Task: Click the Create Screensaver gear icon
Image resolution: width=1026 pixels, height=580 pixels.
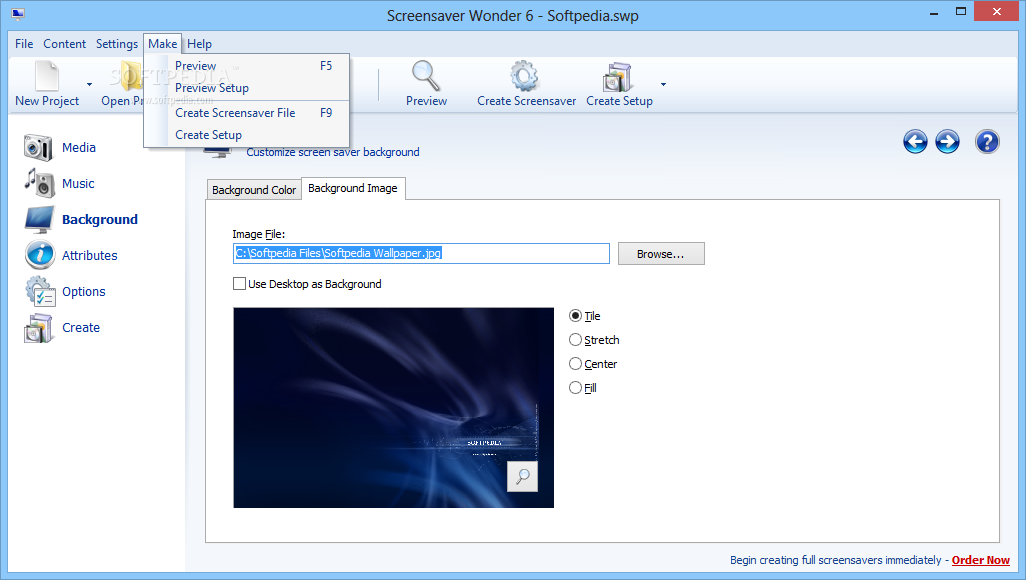Action: tap(525, 76)
